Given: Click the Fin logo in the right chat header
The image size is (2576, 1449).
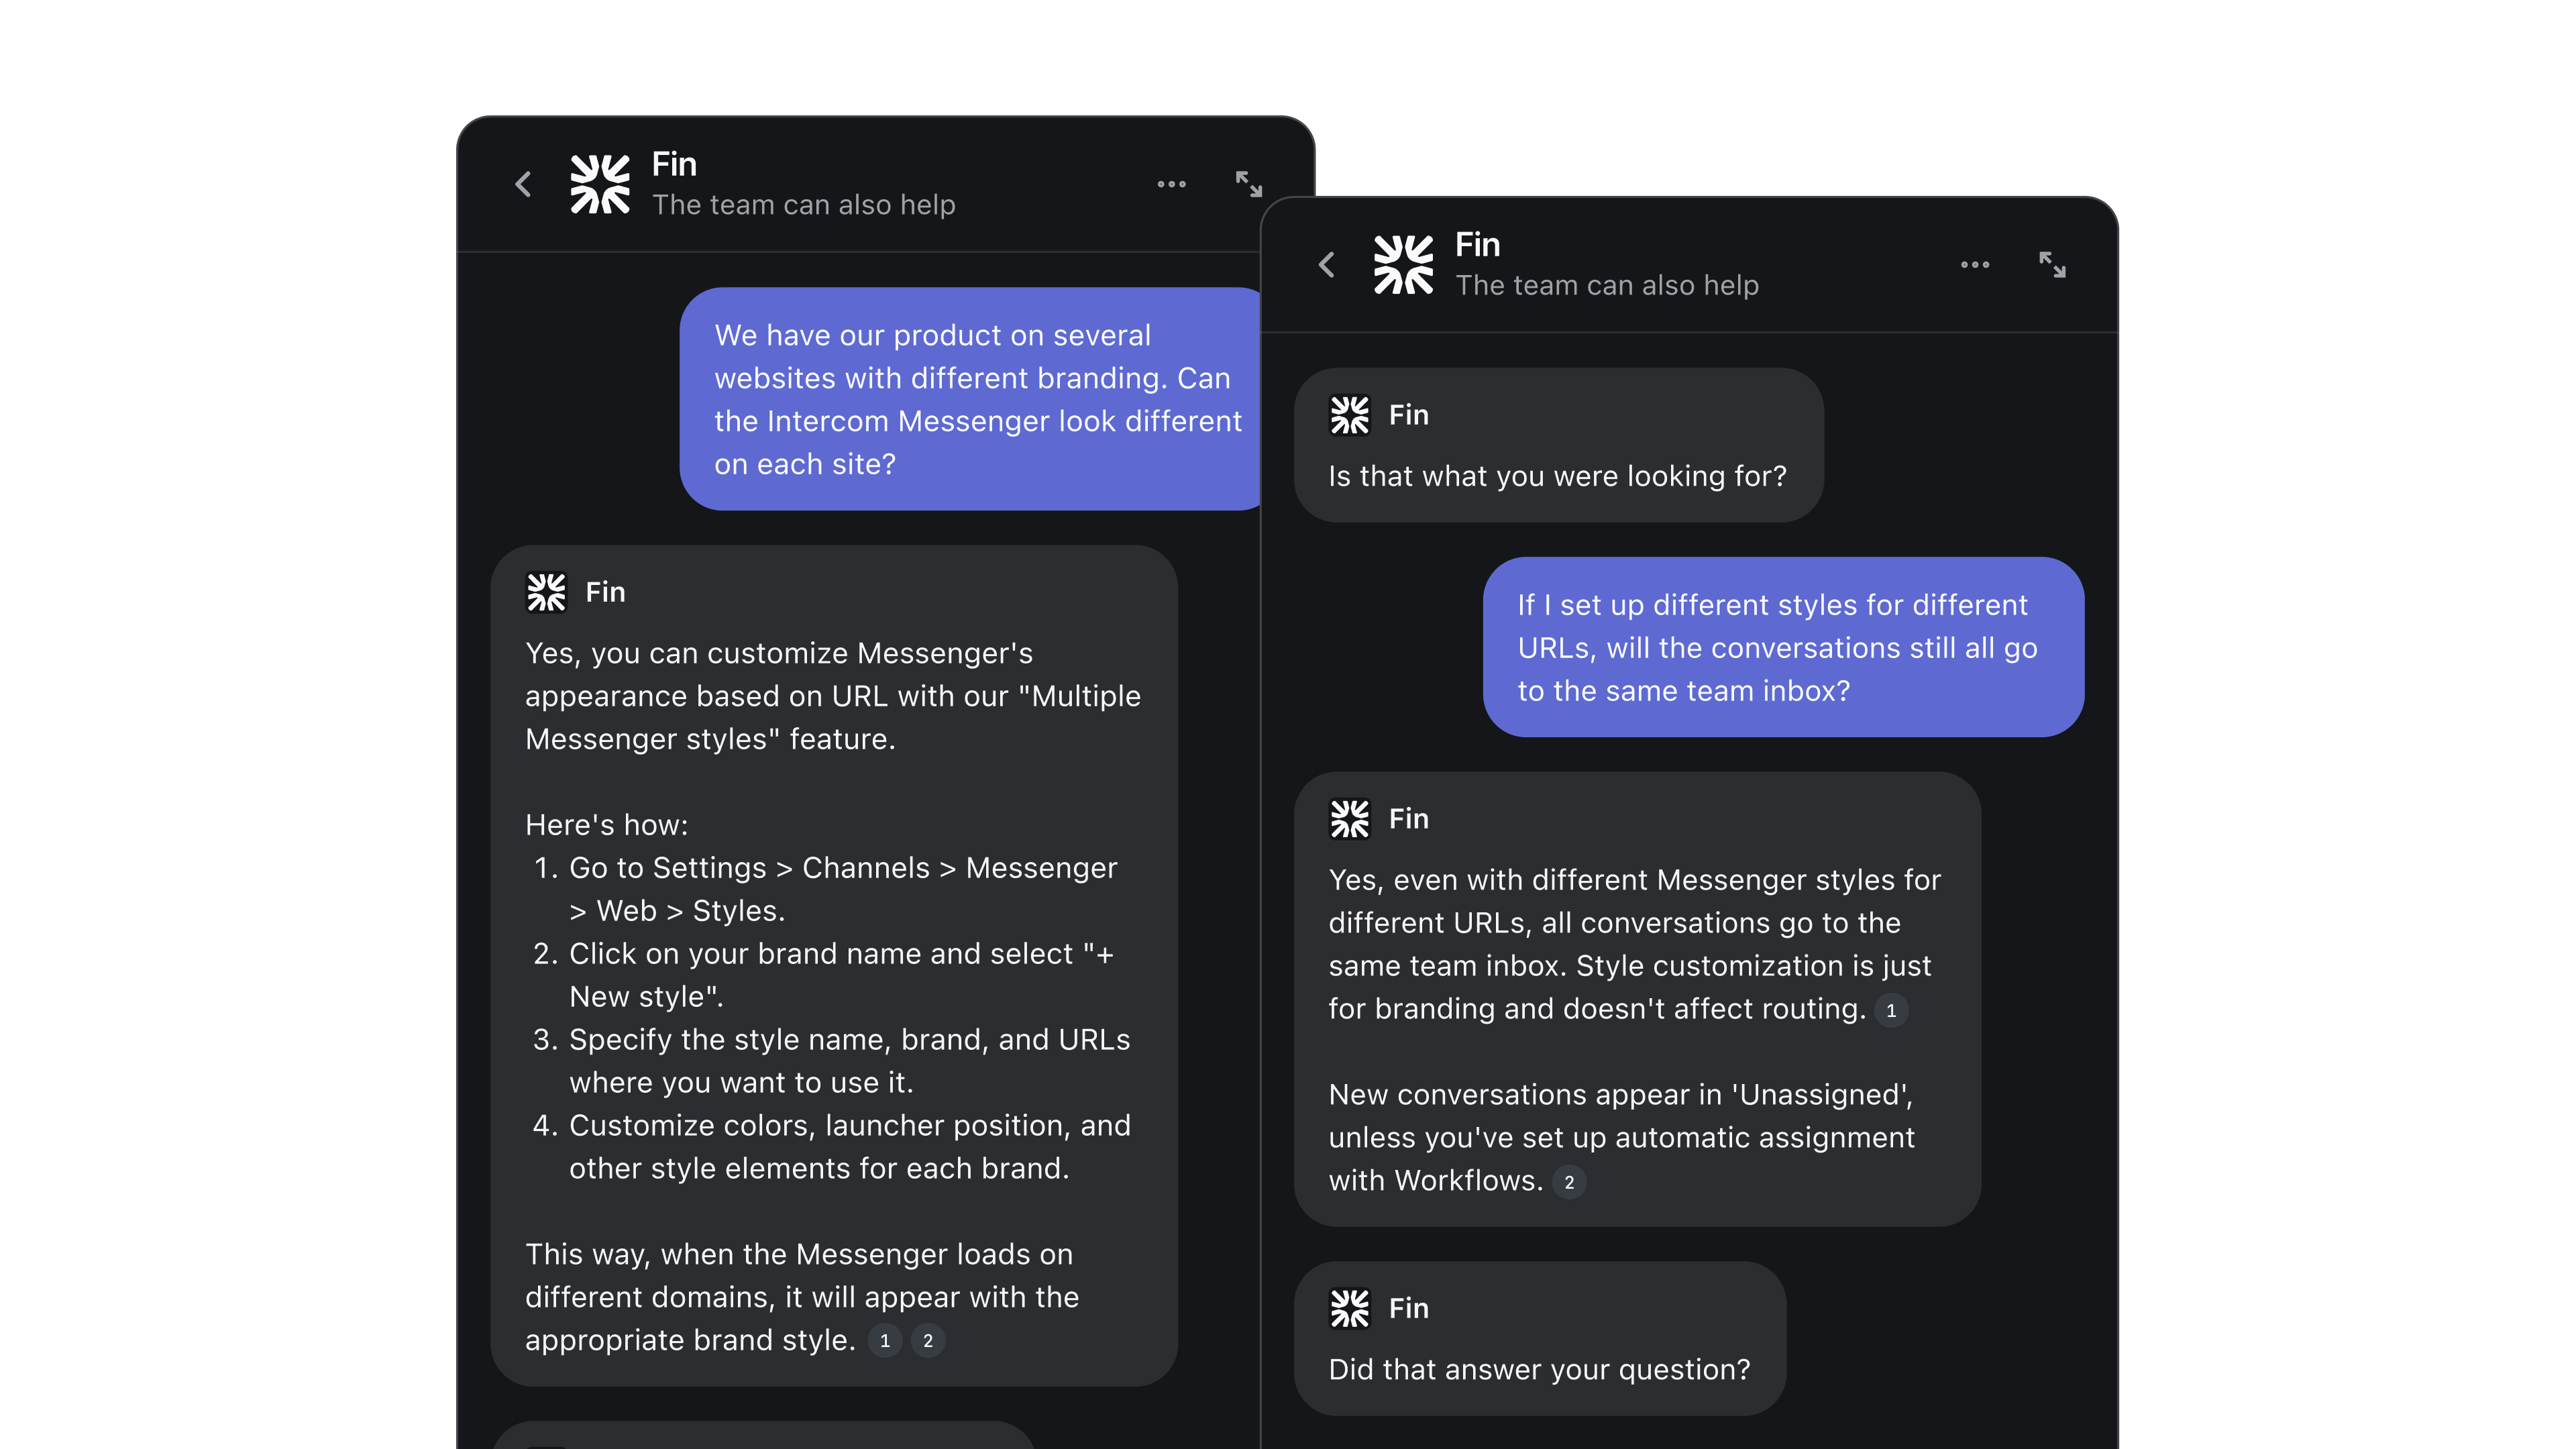Looking at the screenshot, I should 1404,264.
